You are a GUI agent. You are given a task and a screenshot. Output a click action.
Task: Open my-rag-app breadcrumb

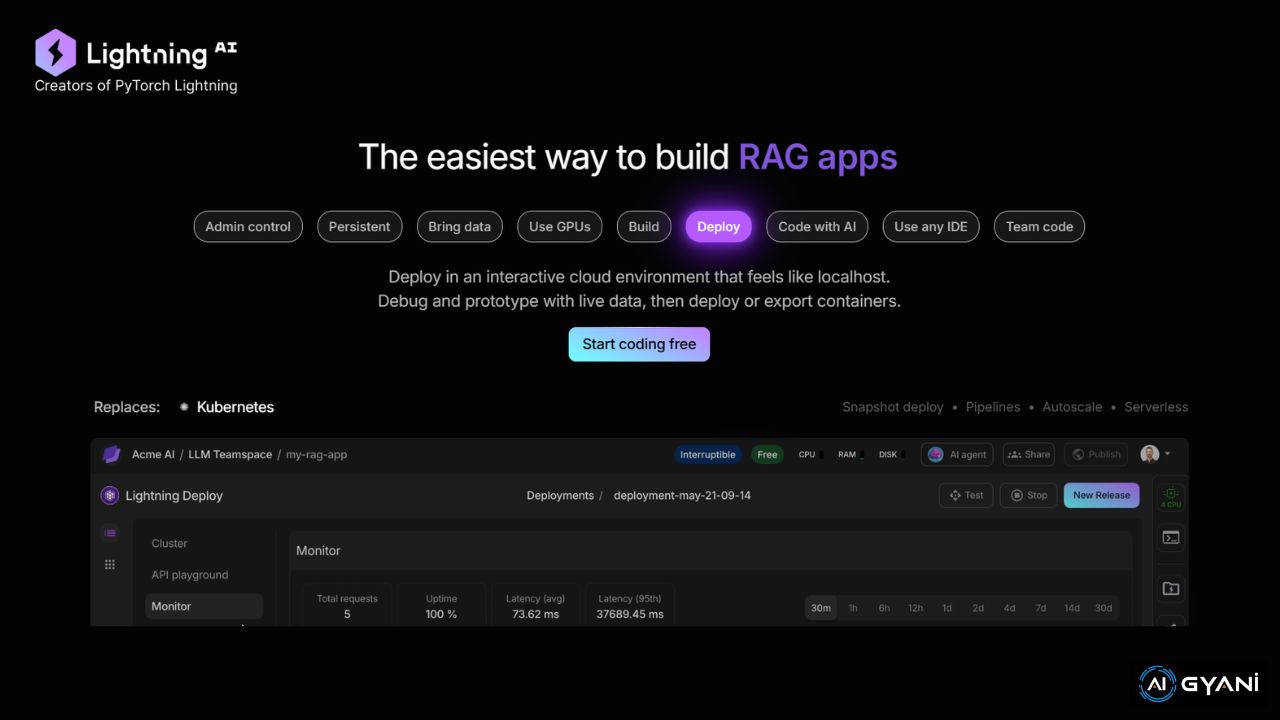pyautogui.click(x=316, y=454)
